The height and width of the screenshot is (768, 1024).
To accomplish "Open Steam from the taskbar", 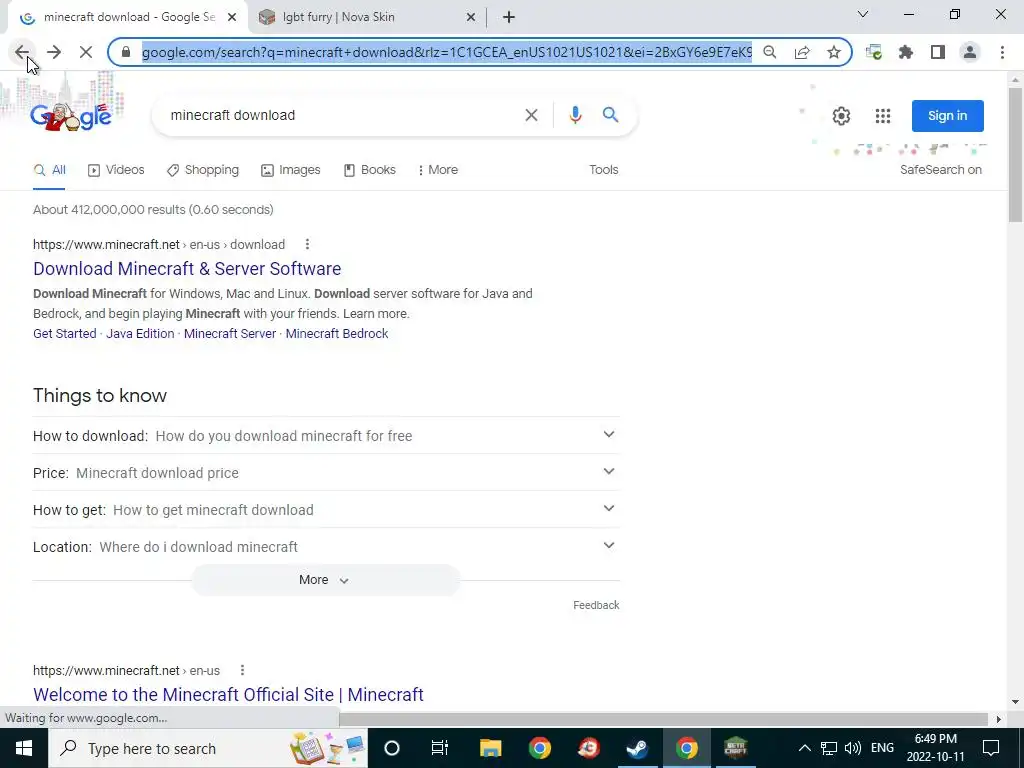I will click(x=637, y=748).
